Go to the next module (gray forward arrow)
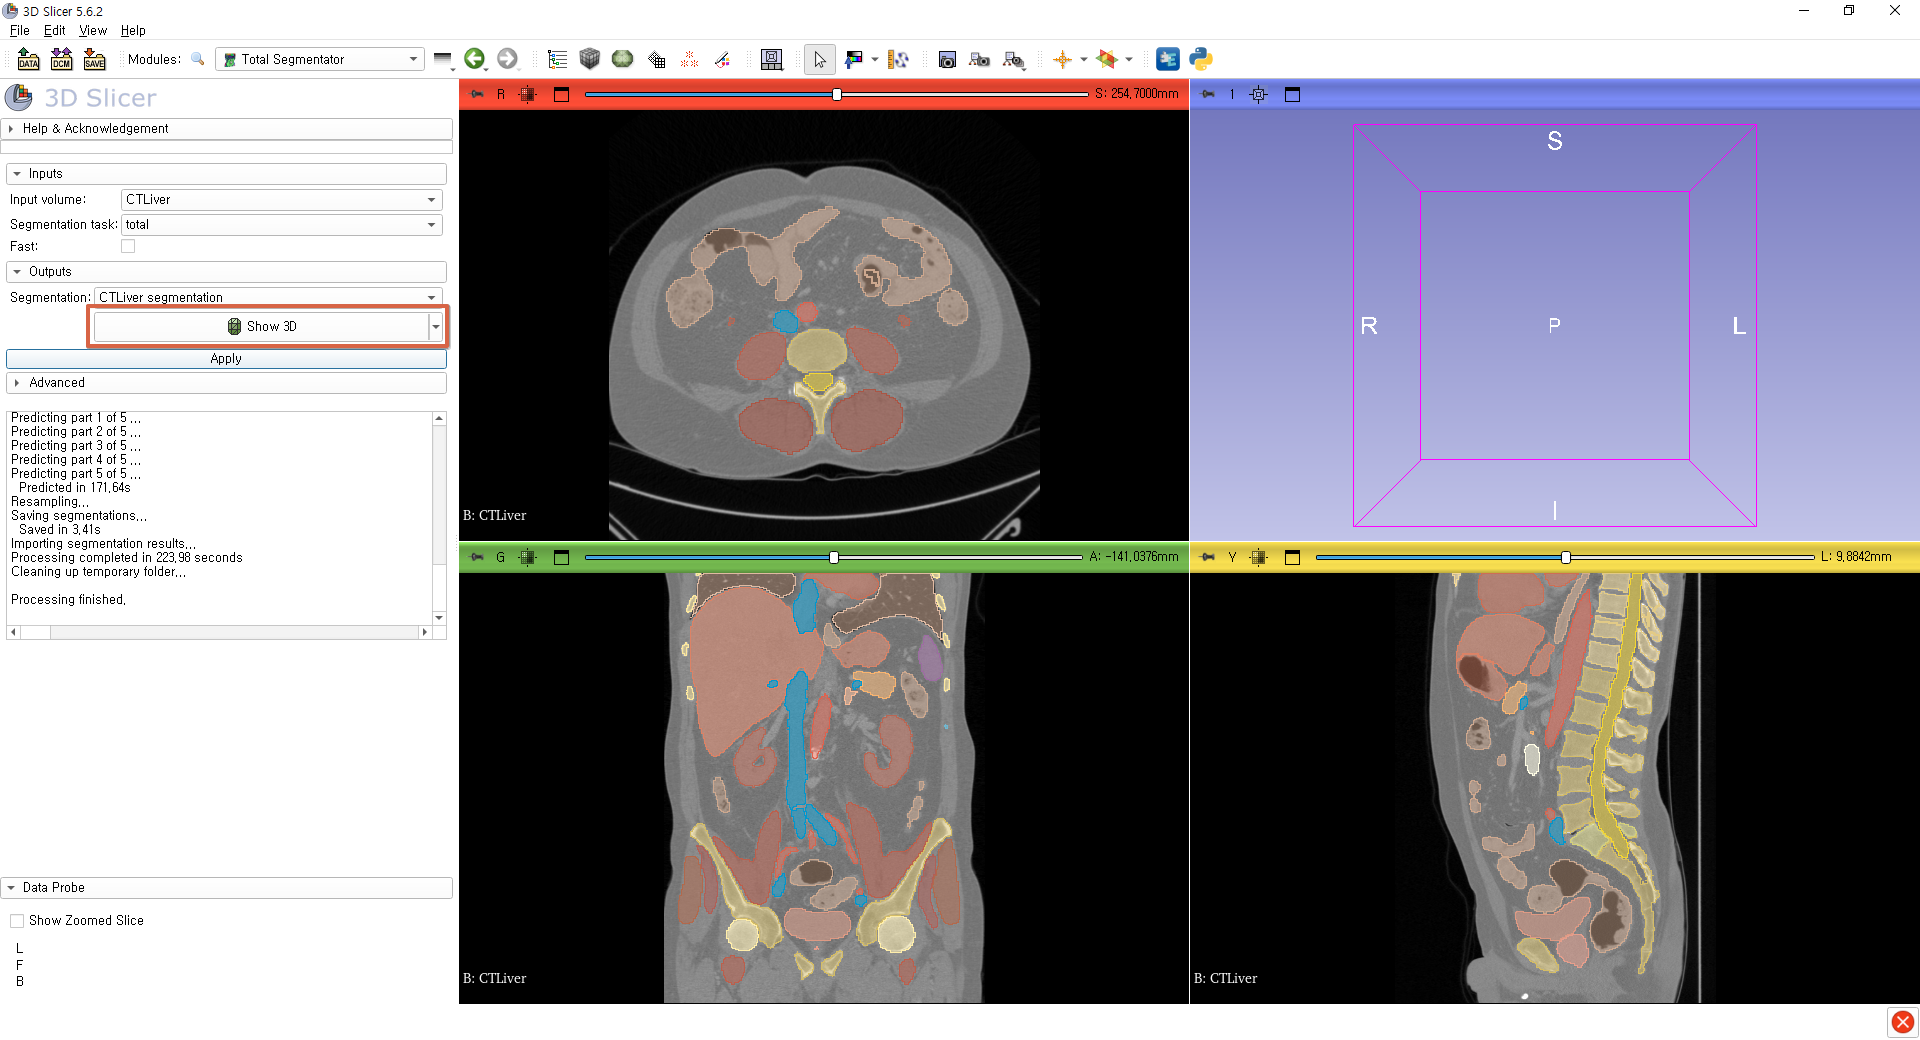This screenshot has height=1040, width=1920. point(508,59)
